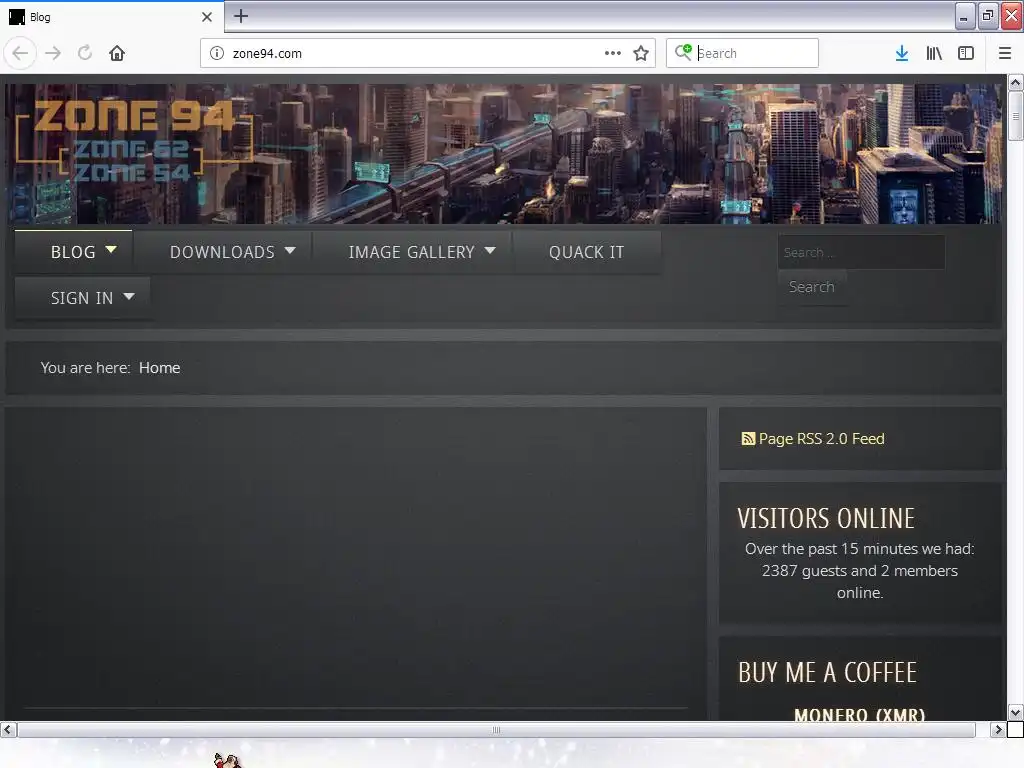Click the vertical scrollbar up arrow
Image resolution: width=1024 pixels, height=768 pixels.
tap(1015, 83)
